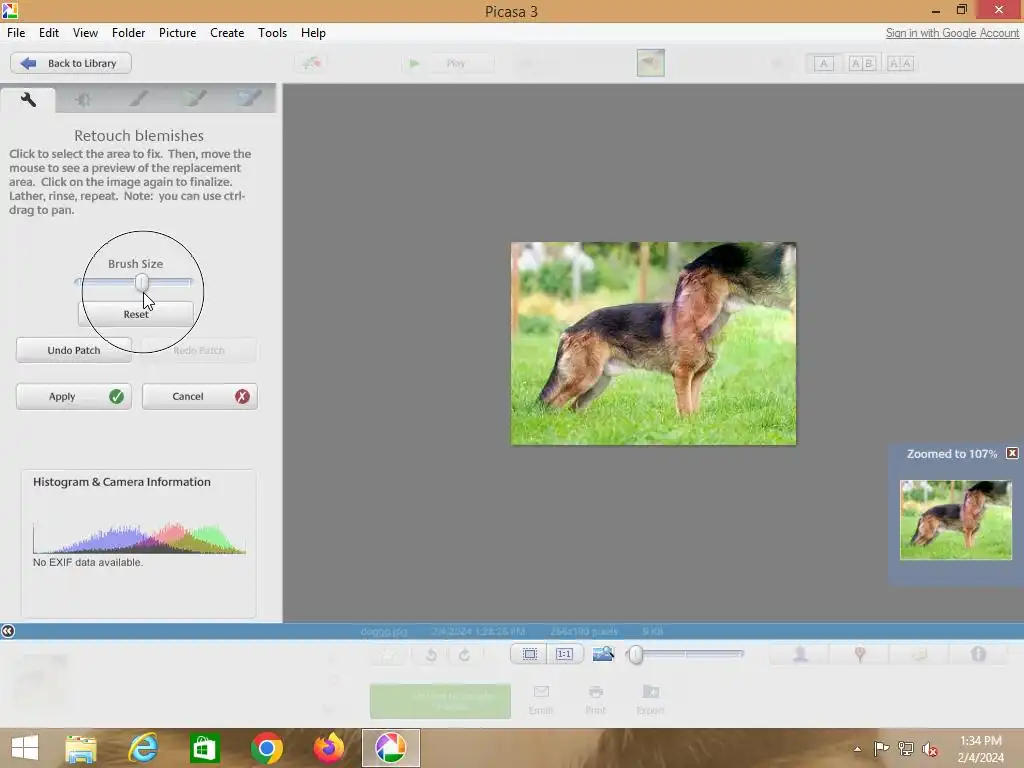Viewport: 1024px width, 768px height.
Task: Rotate photo counter-clockwise
Action: pyautogui.click(x=431, y=654)
